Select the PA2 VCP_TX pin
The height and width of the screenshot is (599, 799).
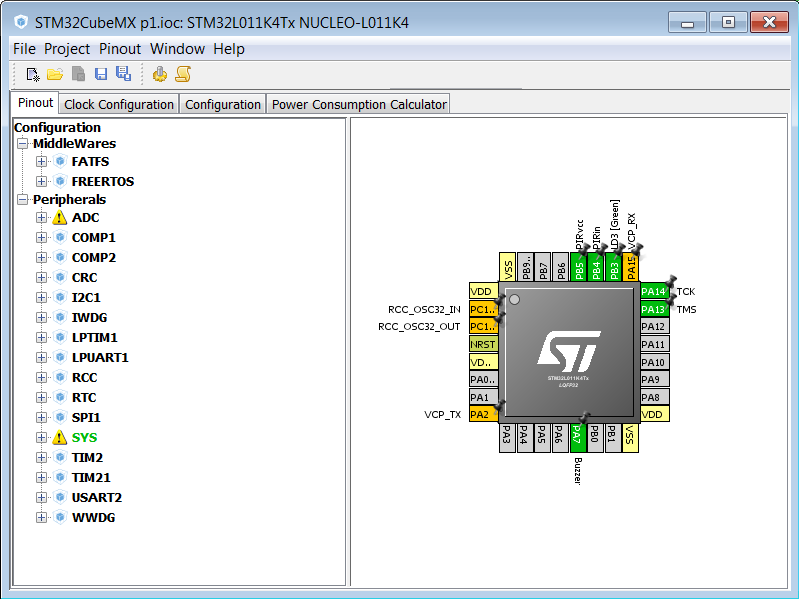click(484, 415)
